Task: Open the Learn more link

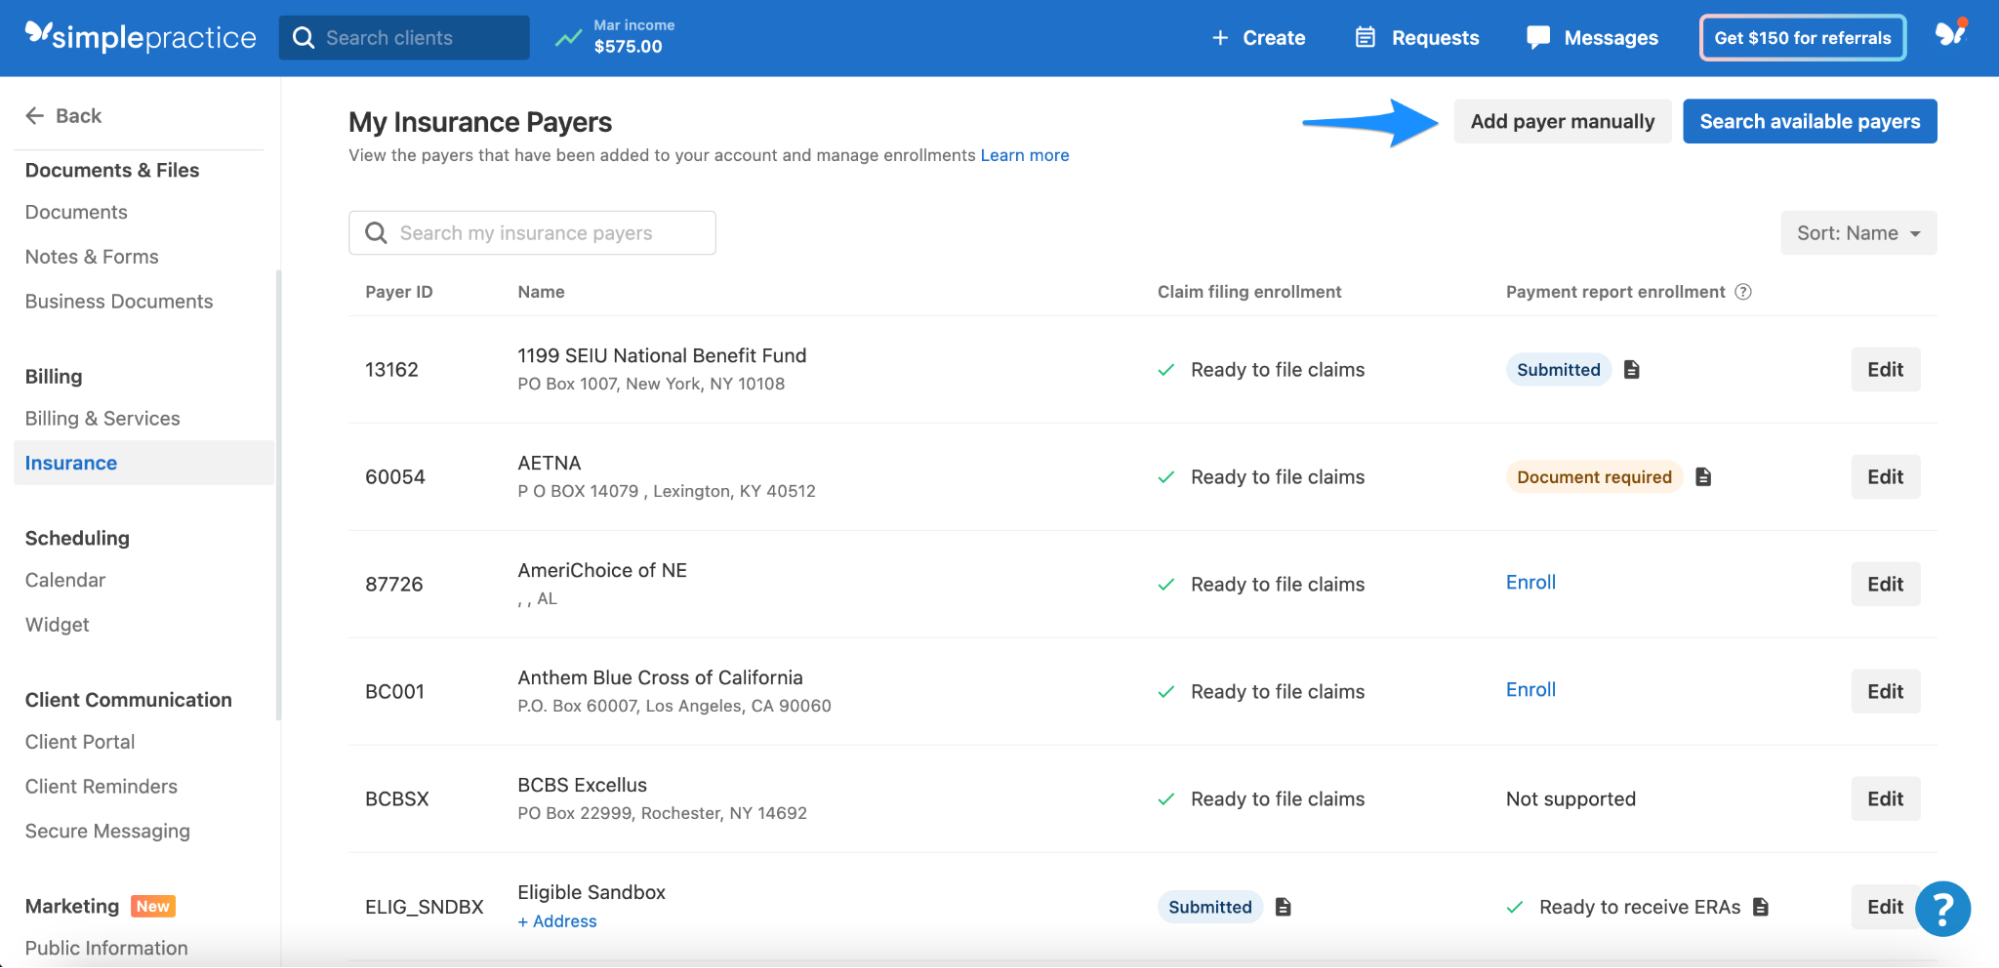Action: pos(1024,155)
